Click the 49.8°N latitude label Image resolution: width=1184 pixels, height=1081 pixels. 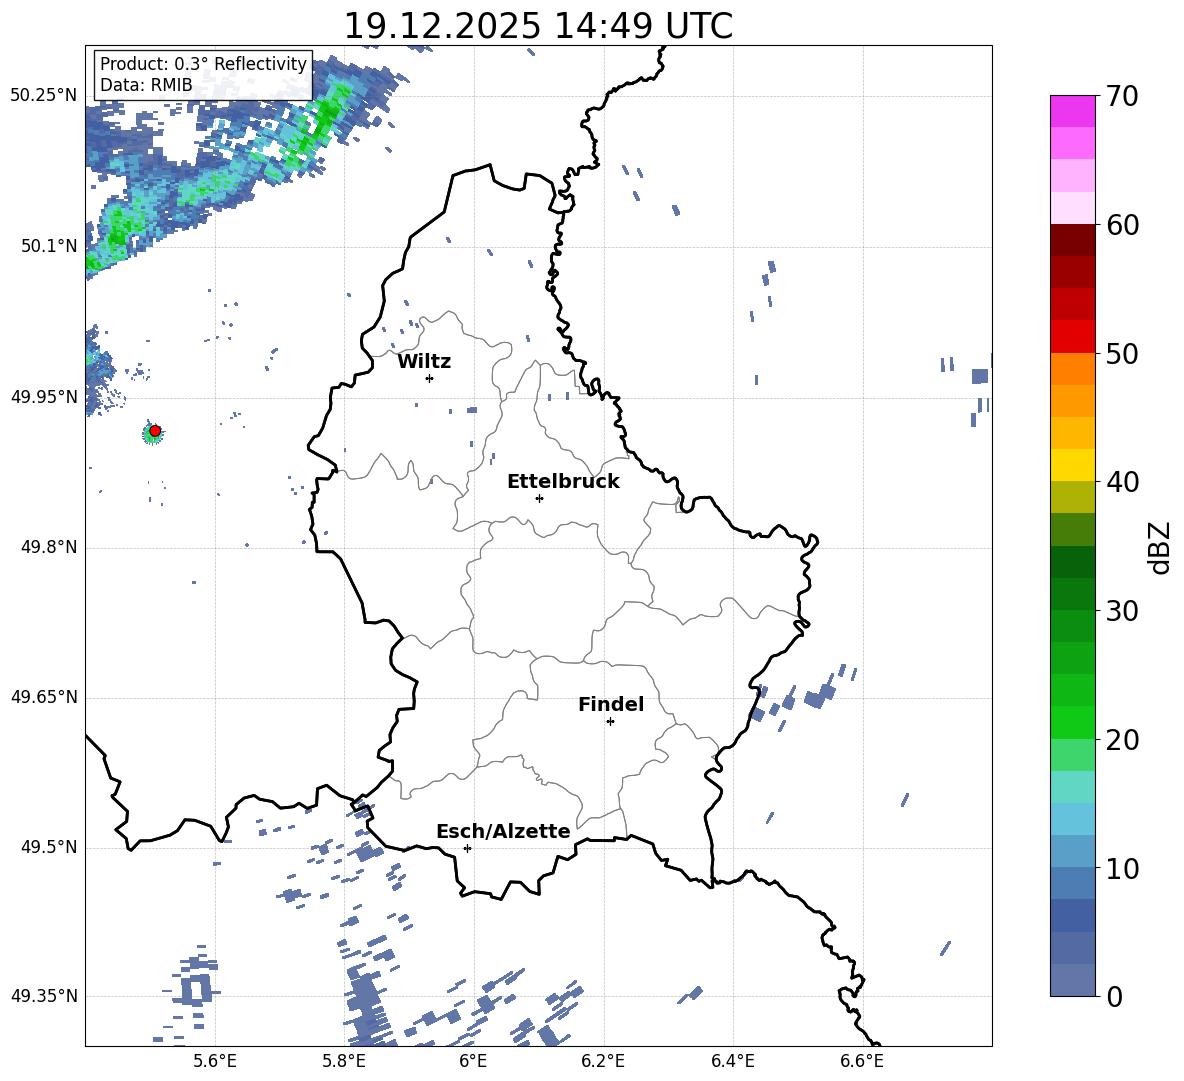[49, 547]
